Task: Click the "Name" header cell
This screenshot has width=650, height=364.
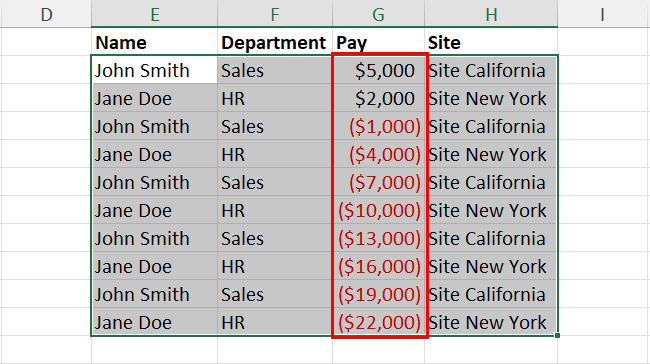Action: pos(154,42)
